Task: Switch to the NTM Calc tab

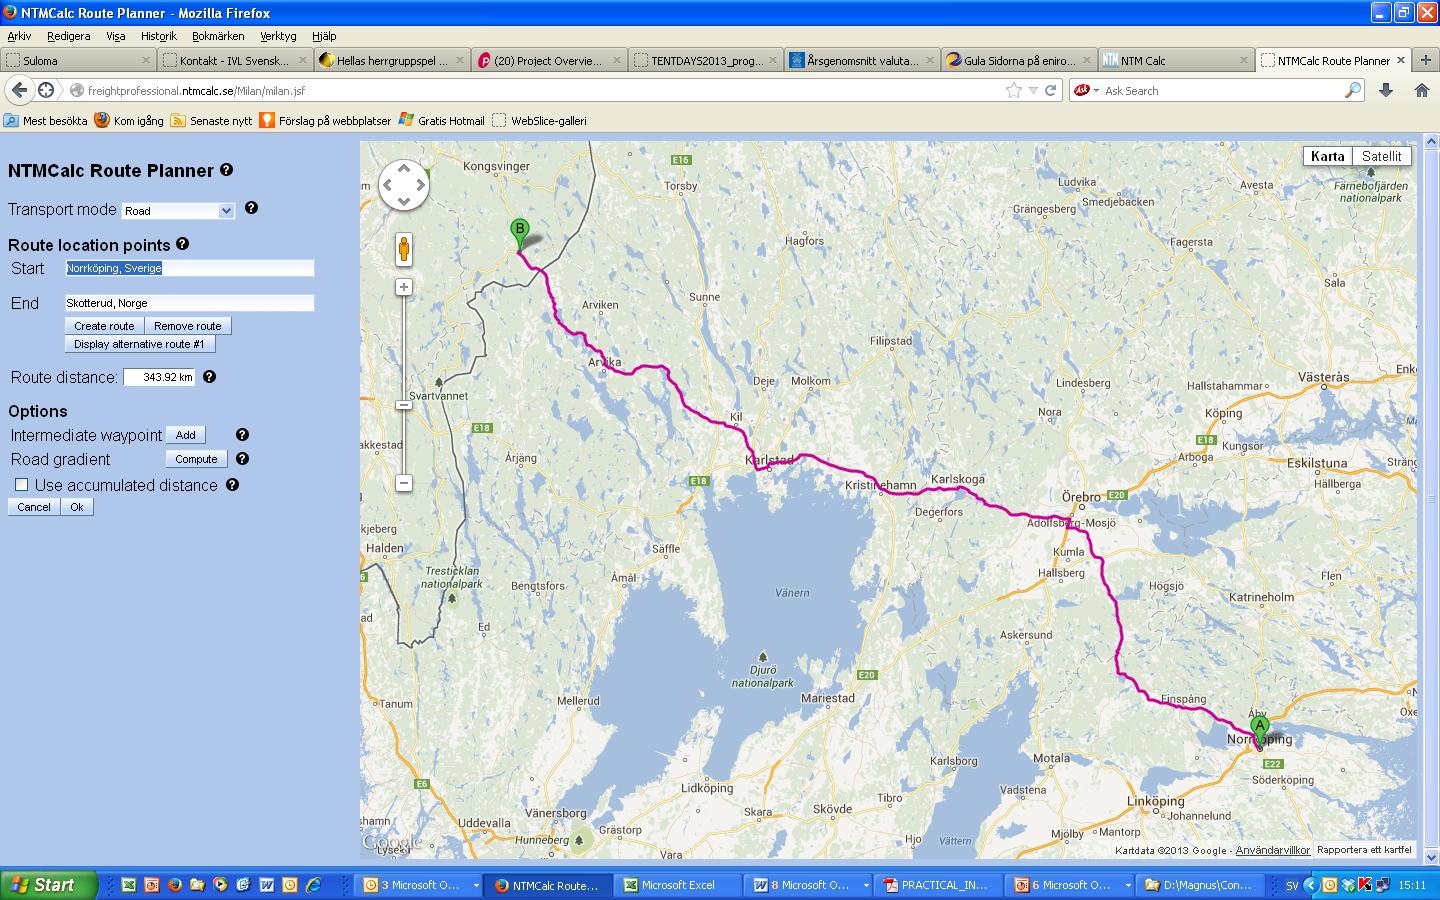Action: [x=1175, y=60]
